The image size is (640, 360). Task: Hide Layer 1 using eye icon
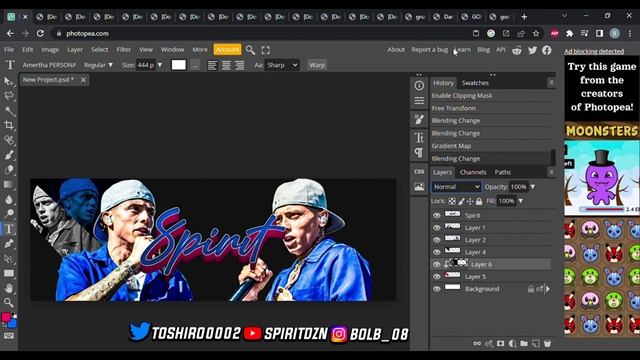click(437, 227)
